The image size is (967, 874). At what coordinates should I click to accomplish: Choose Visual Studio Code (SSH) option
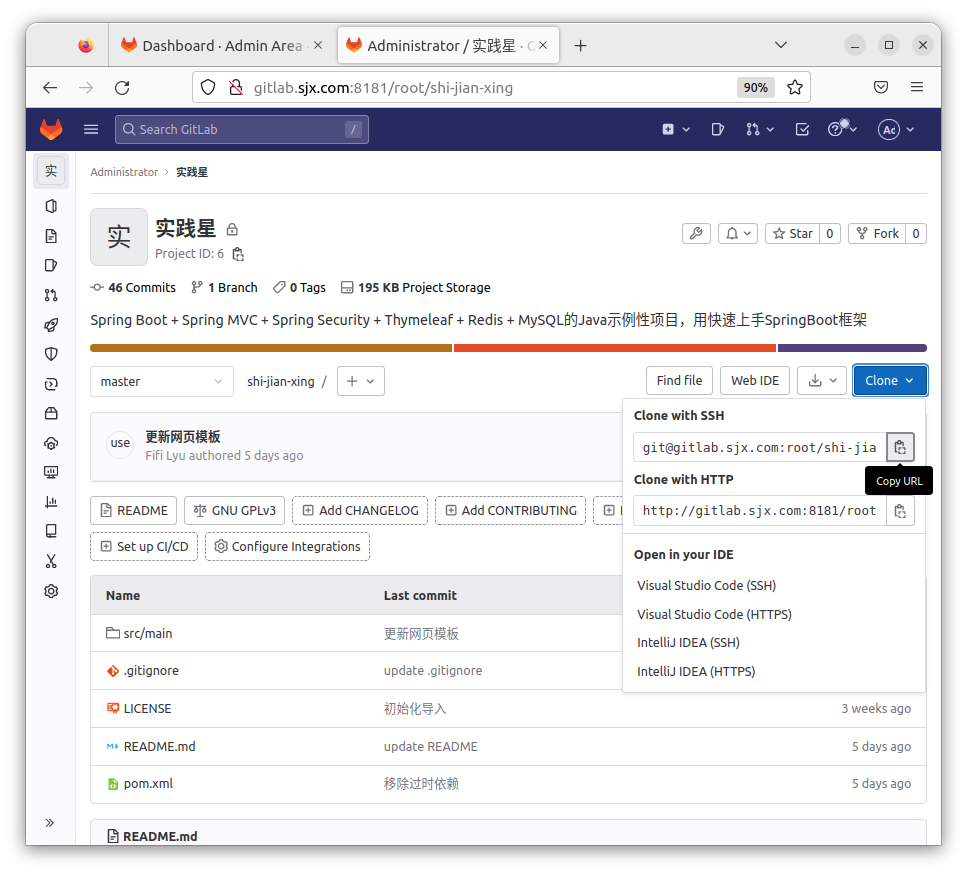706,586
